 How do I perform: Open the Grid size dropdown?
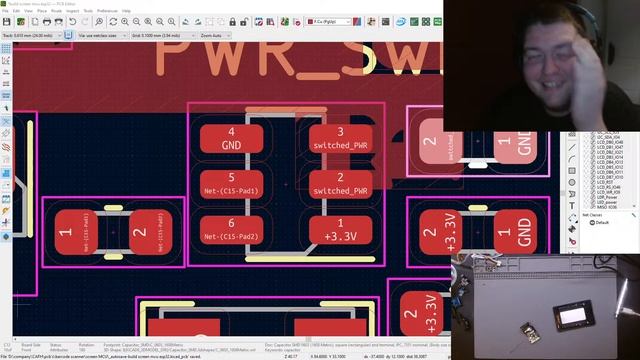click(163, 36)
